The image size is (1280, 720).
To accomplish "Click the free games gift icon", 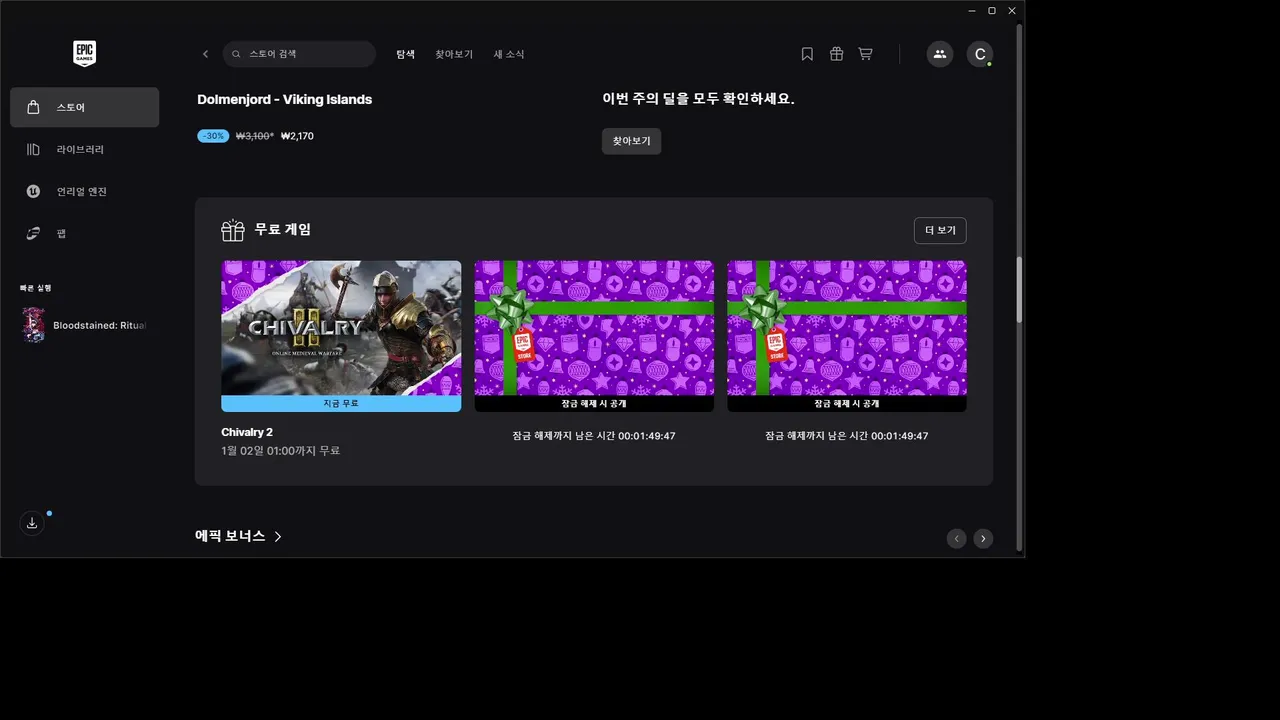I will (x=233, y=230).
